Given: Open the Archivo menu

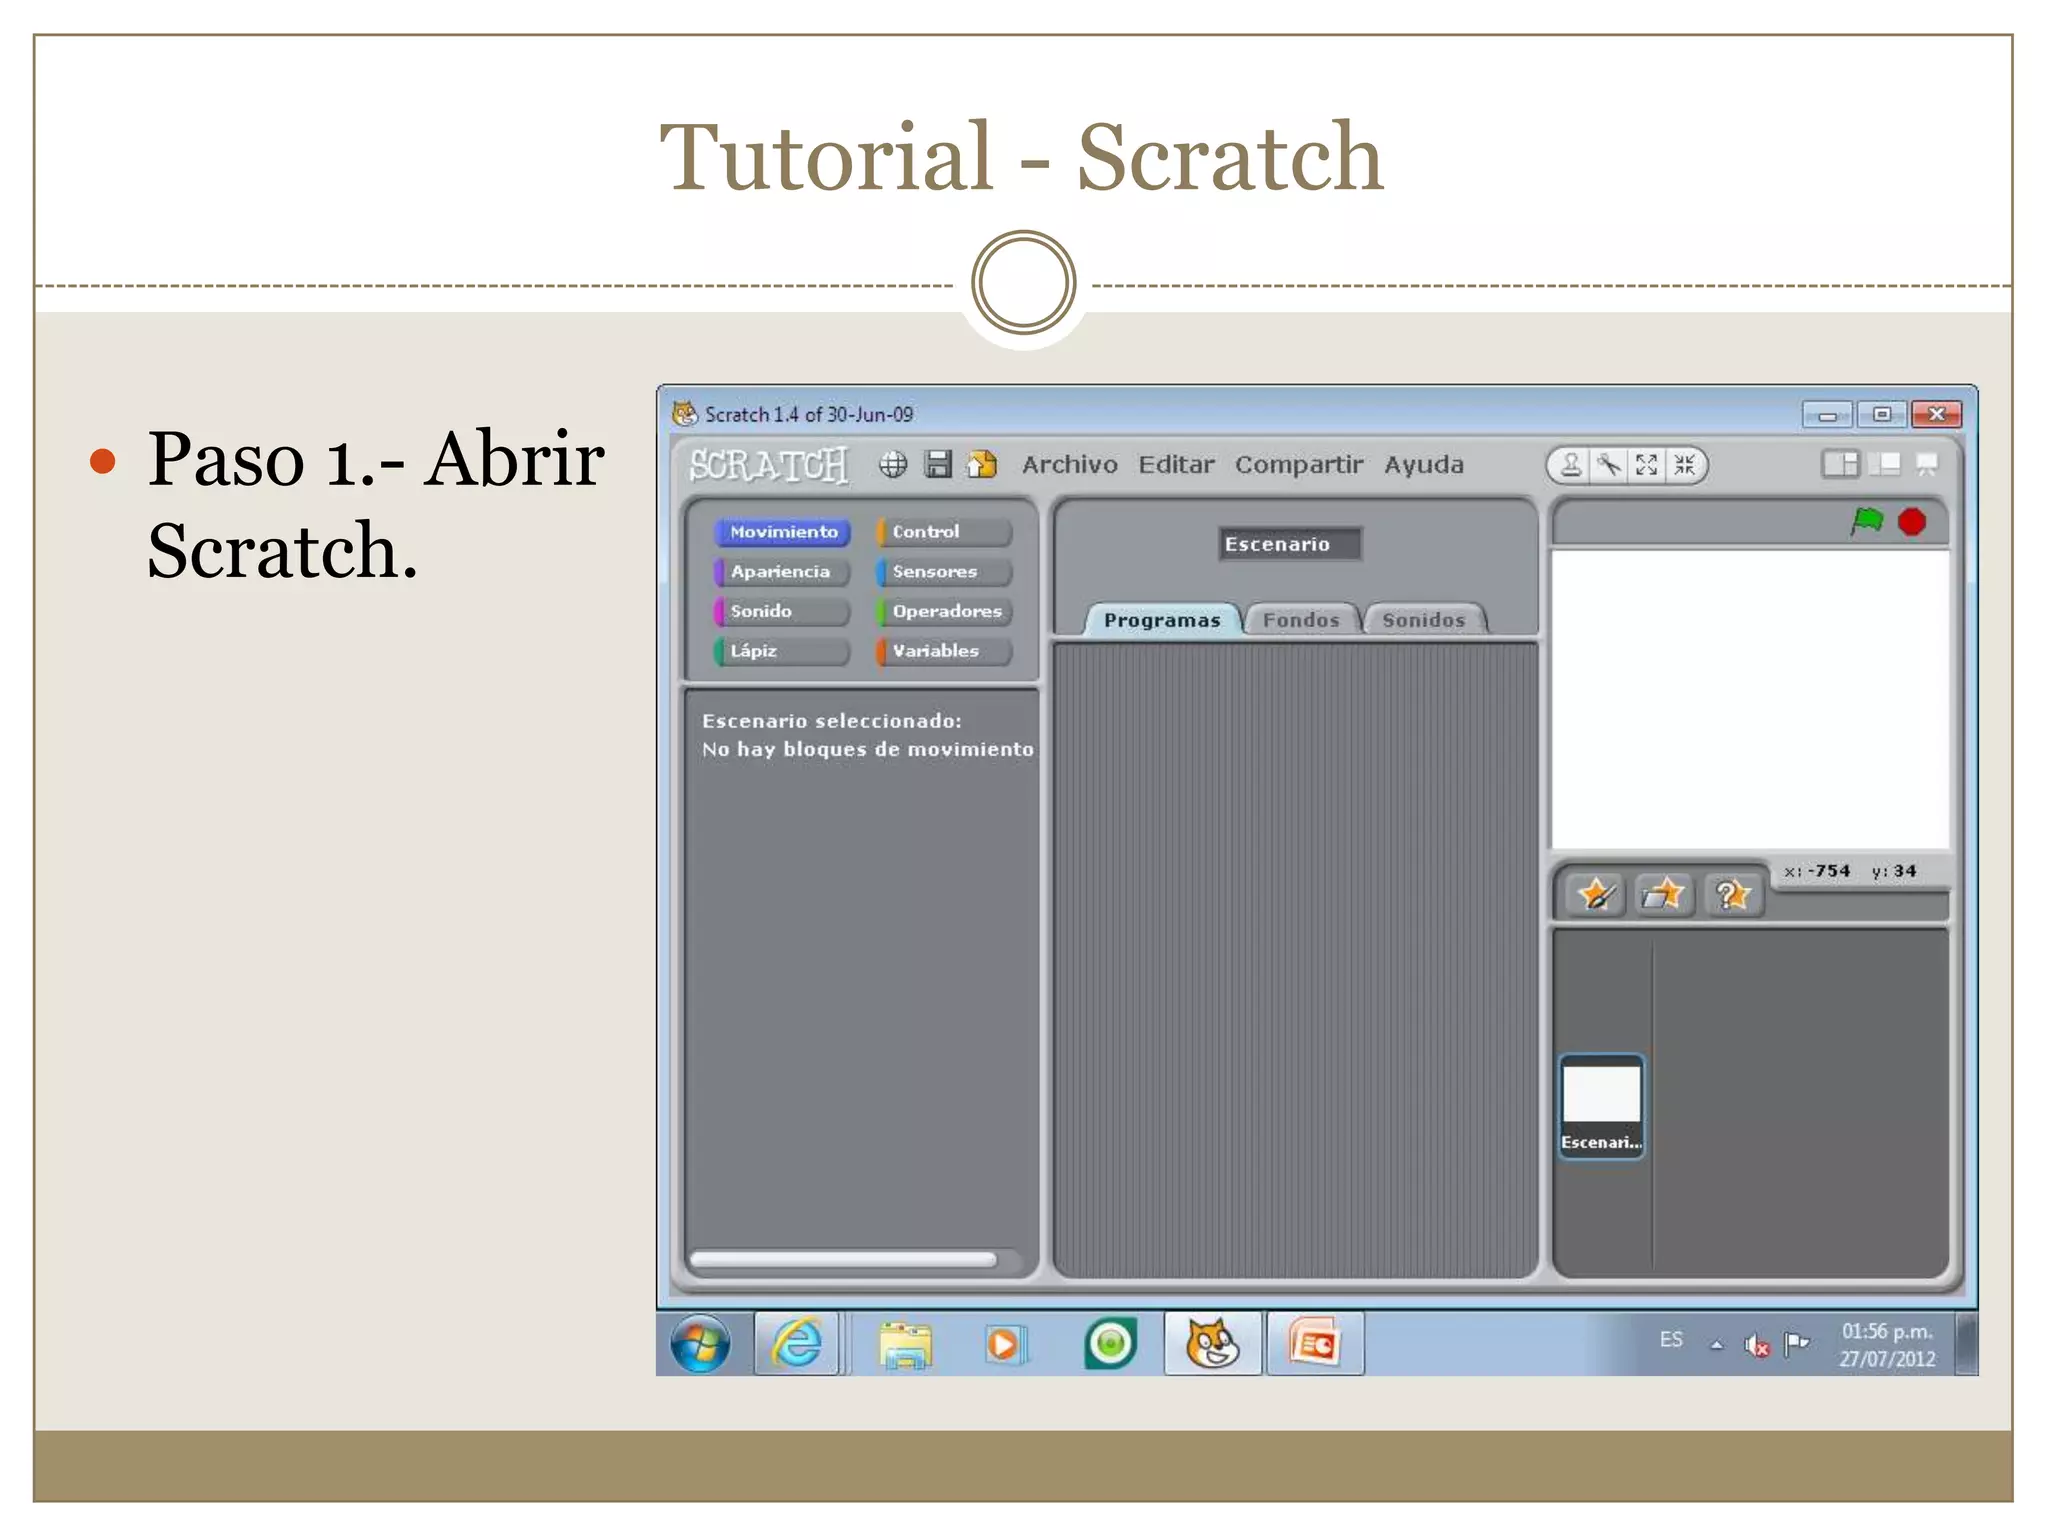Looking at the screenshot, I should (x=1069, y=465).
